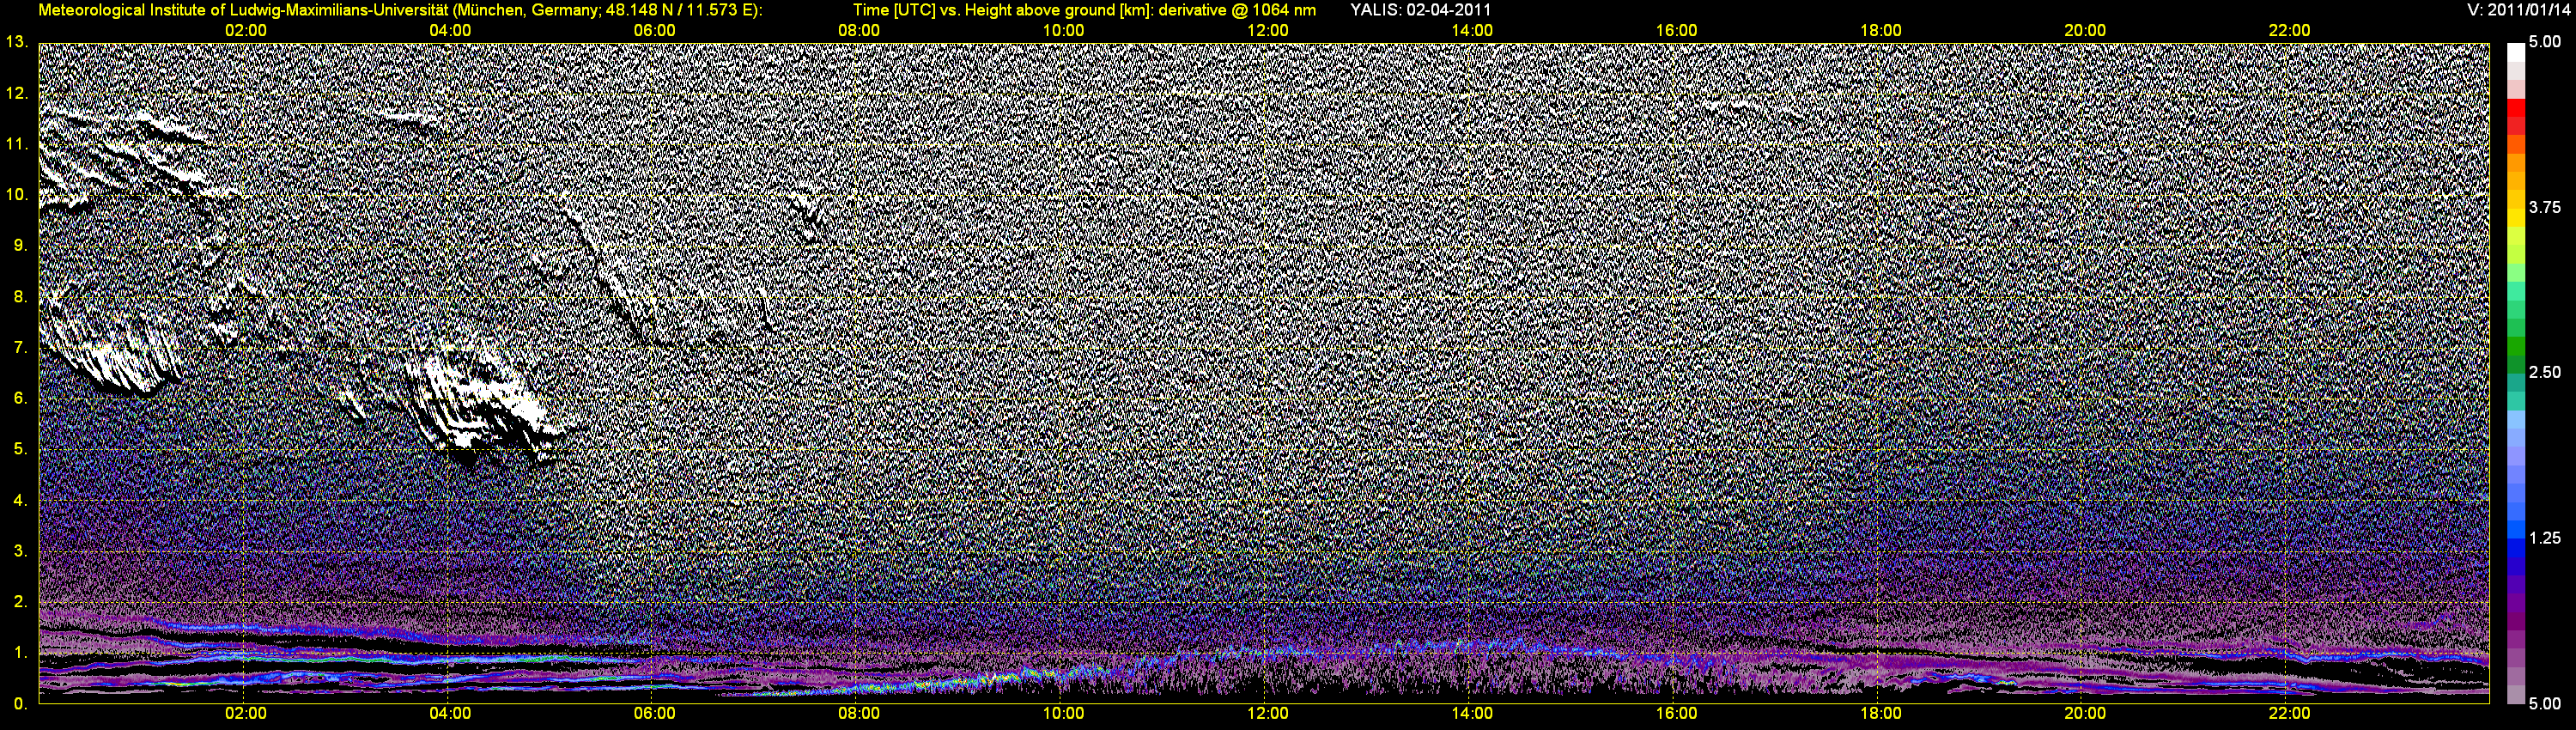Viewport: 2576px width, 730px height.
Task: Click the 2.50 color scale value
Action: (x=2545, y=372)
